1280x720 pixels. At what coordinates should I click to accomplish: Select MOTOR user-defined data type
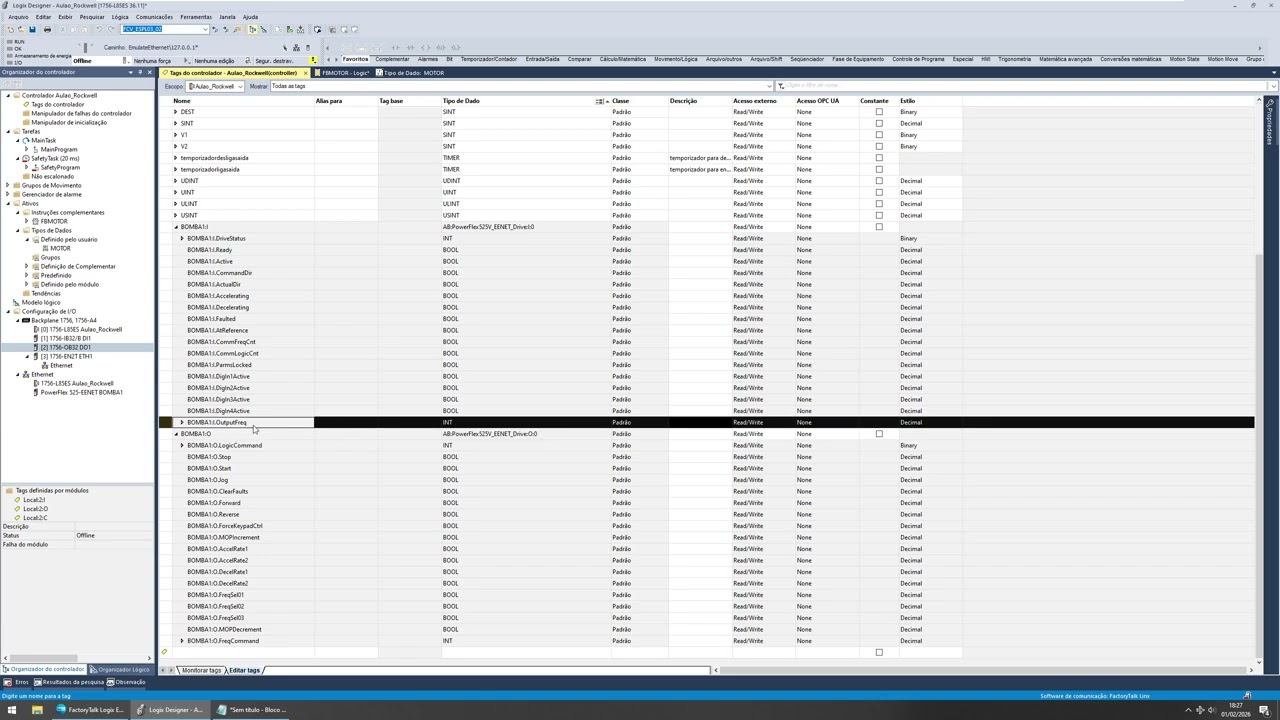(x=60, y=248)
